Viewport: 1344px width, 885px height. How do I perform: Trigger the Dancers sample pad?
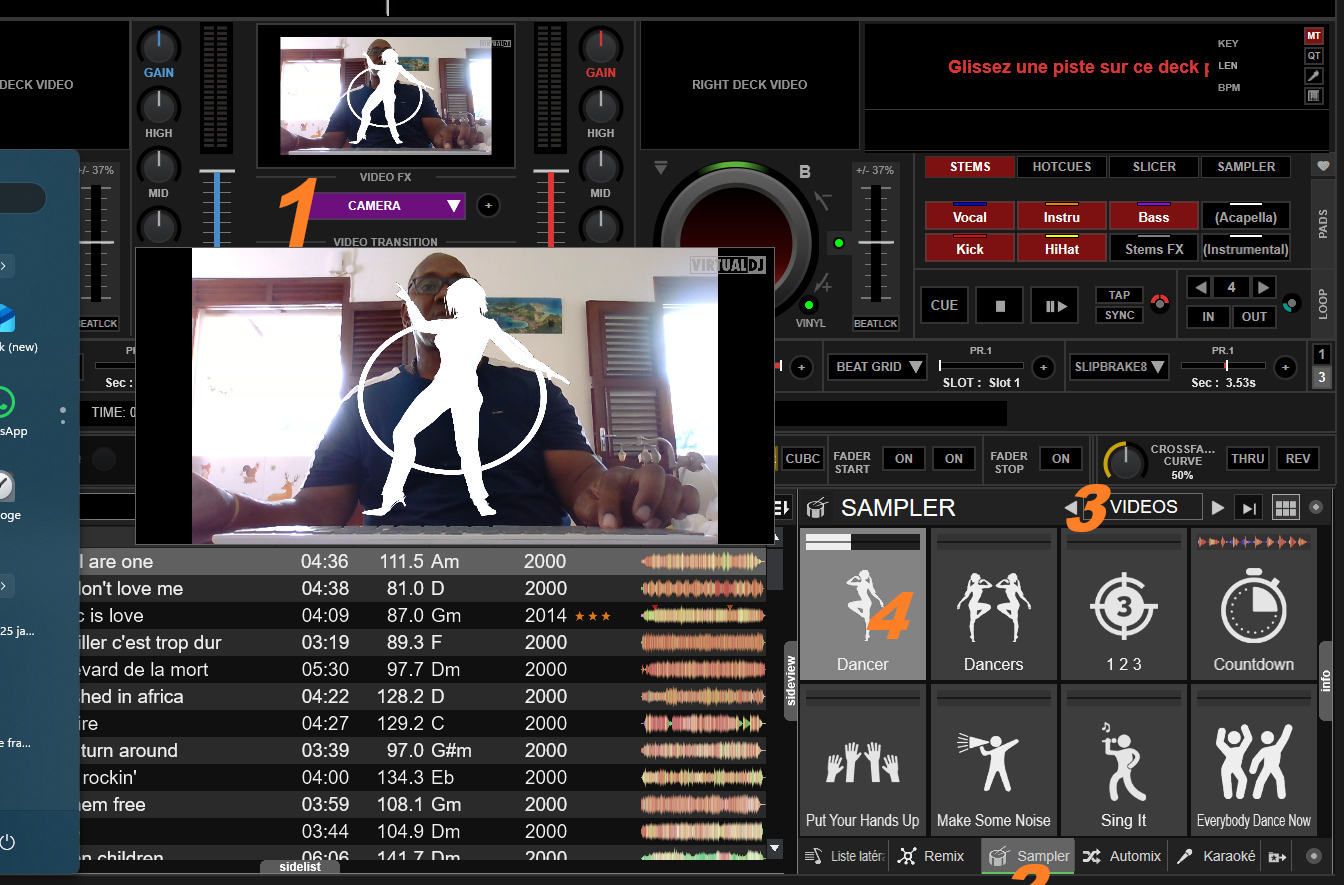pyautogui.click(x=993, y=604)
